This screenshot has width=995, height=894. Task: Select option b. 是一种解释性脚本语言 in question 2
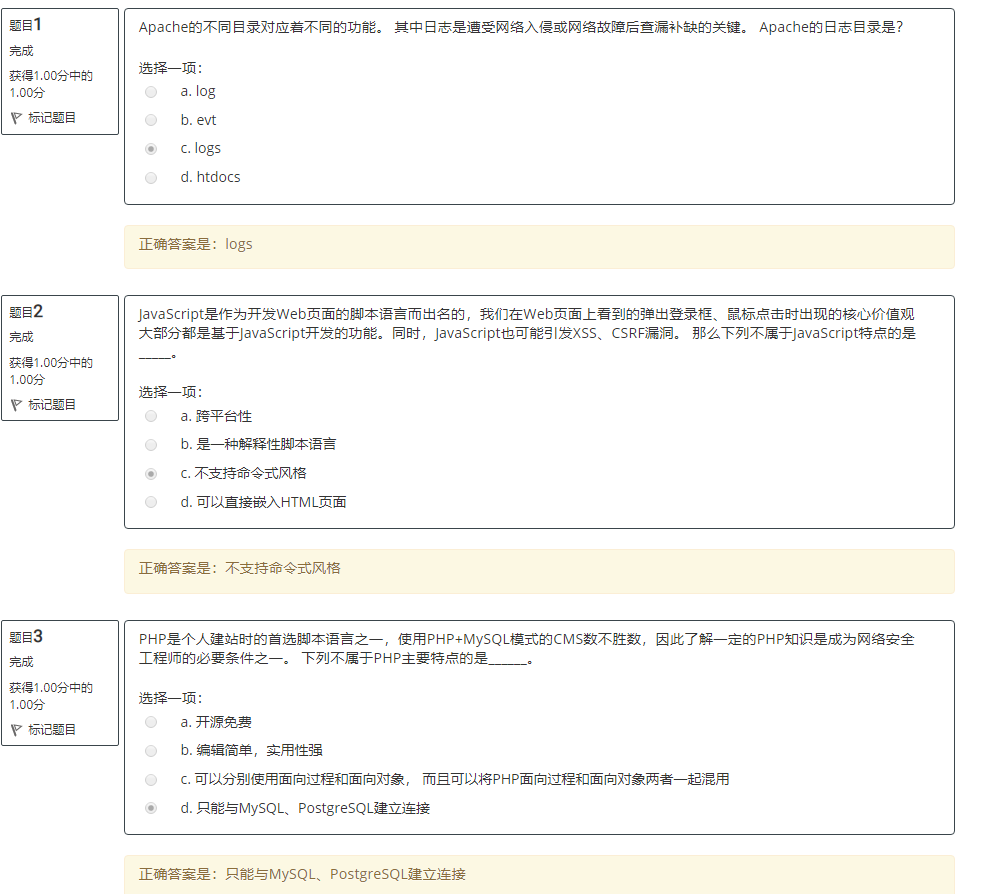tap(151, 445)
